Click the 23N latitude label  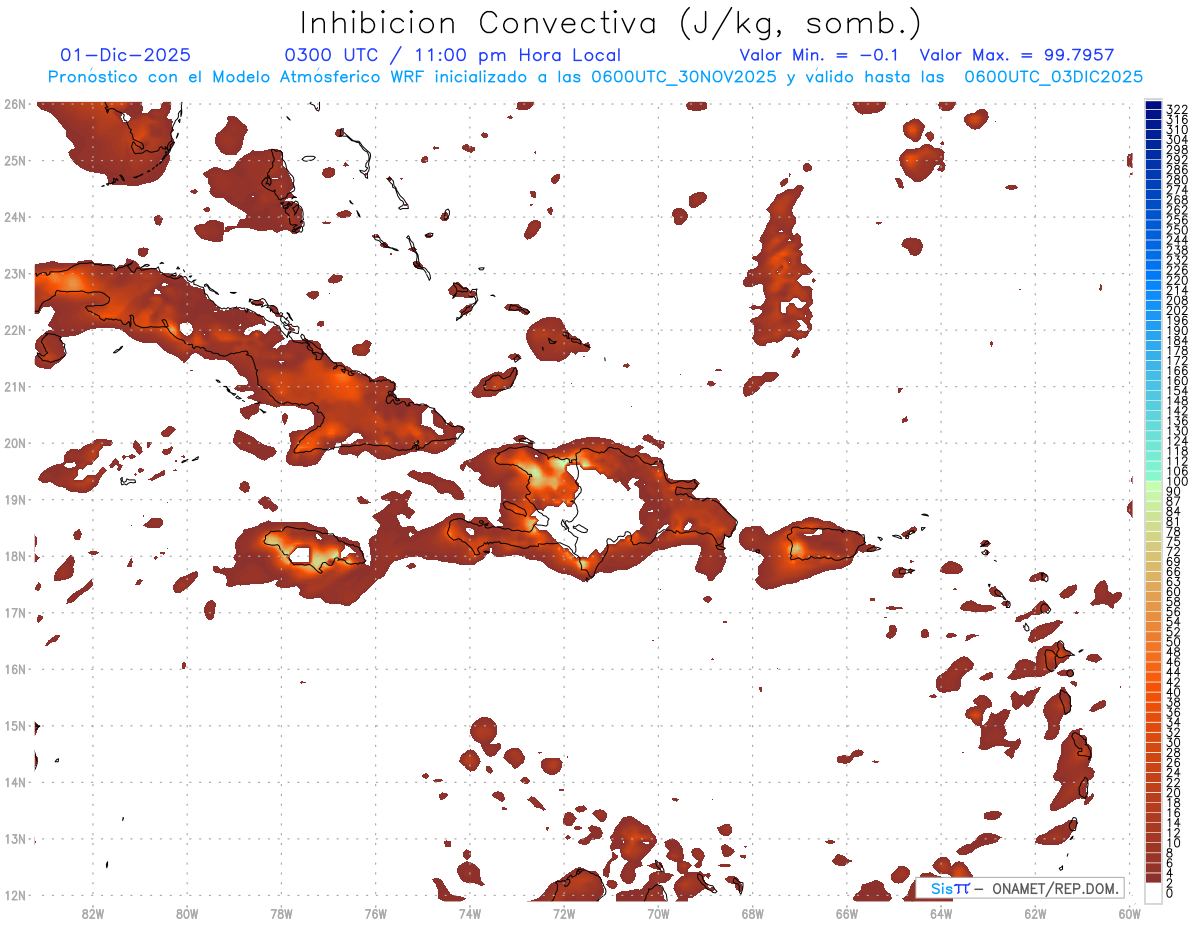coord(14,273)
